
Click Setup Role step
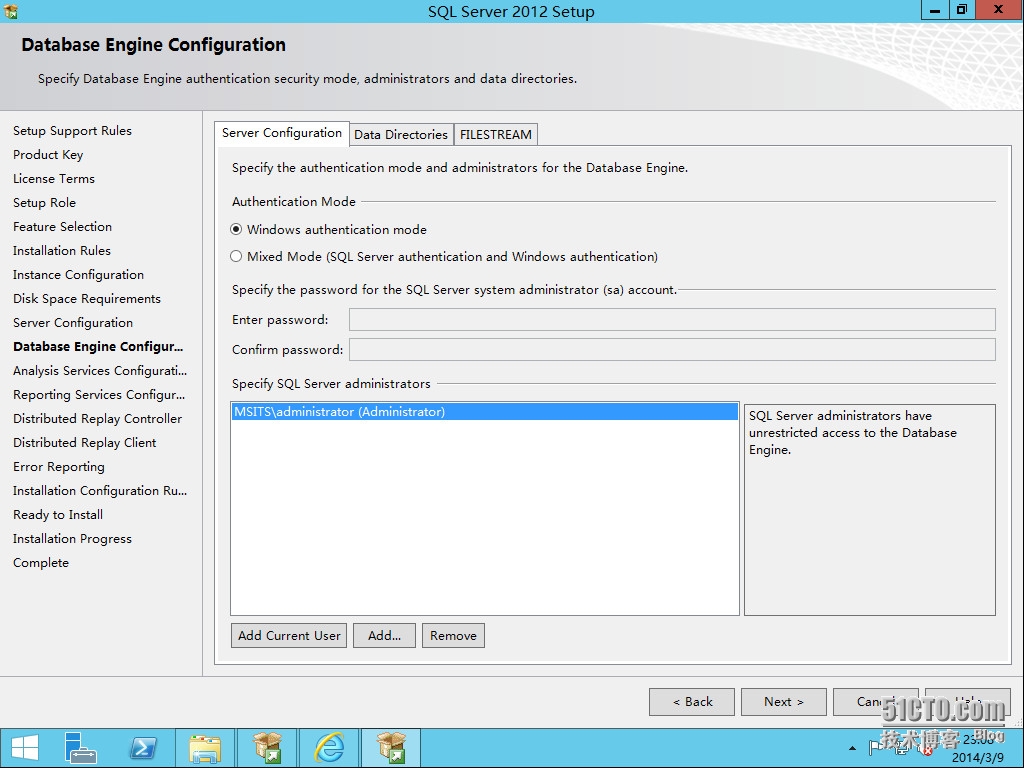(x=44, y=202)
